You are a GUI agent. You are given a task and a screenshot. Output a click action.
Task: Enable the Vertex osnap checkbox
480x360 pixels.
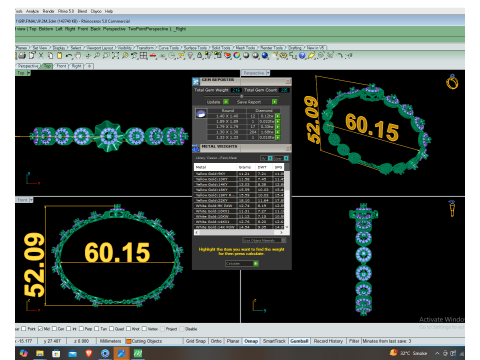[x=144, y=329]
